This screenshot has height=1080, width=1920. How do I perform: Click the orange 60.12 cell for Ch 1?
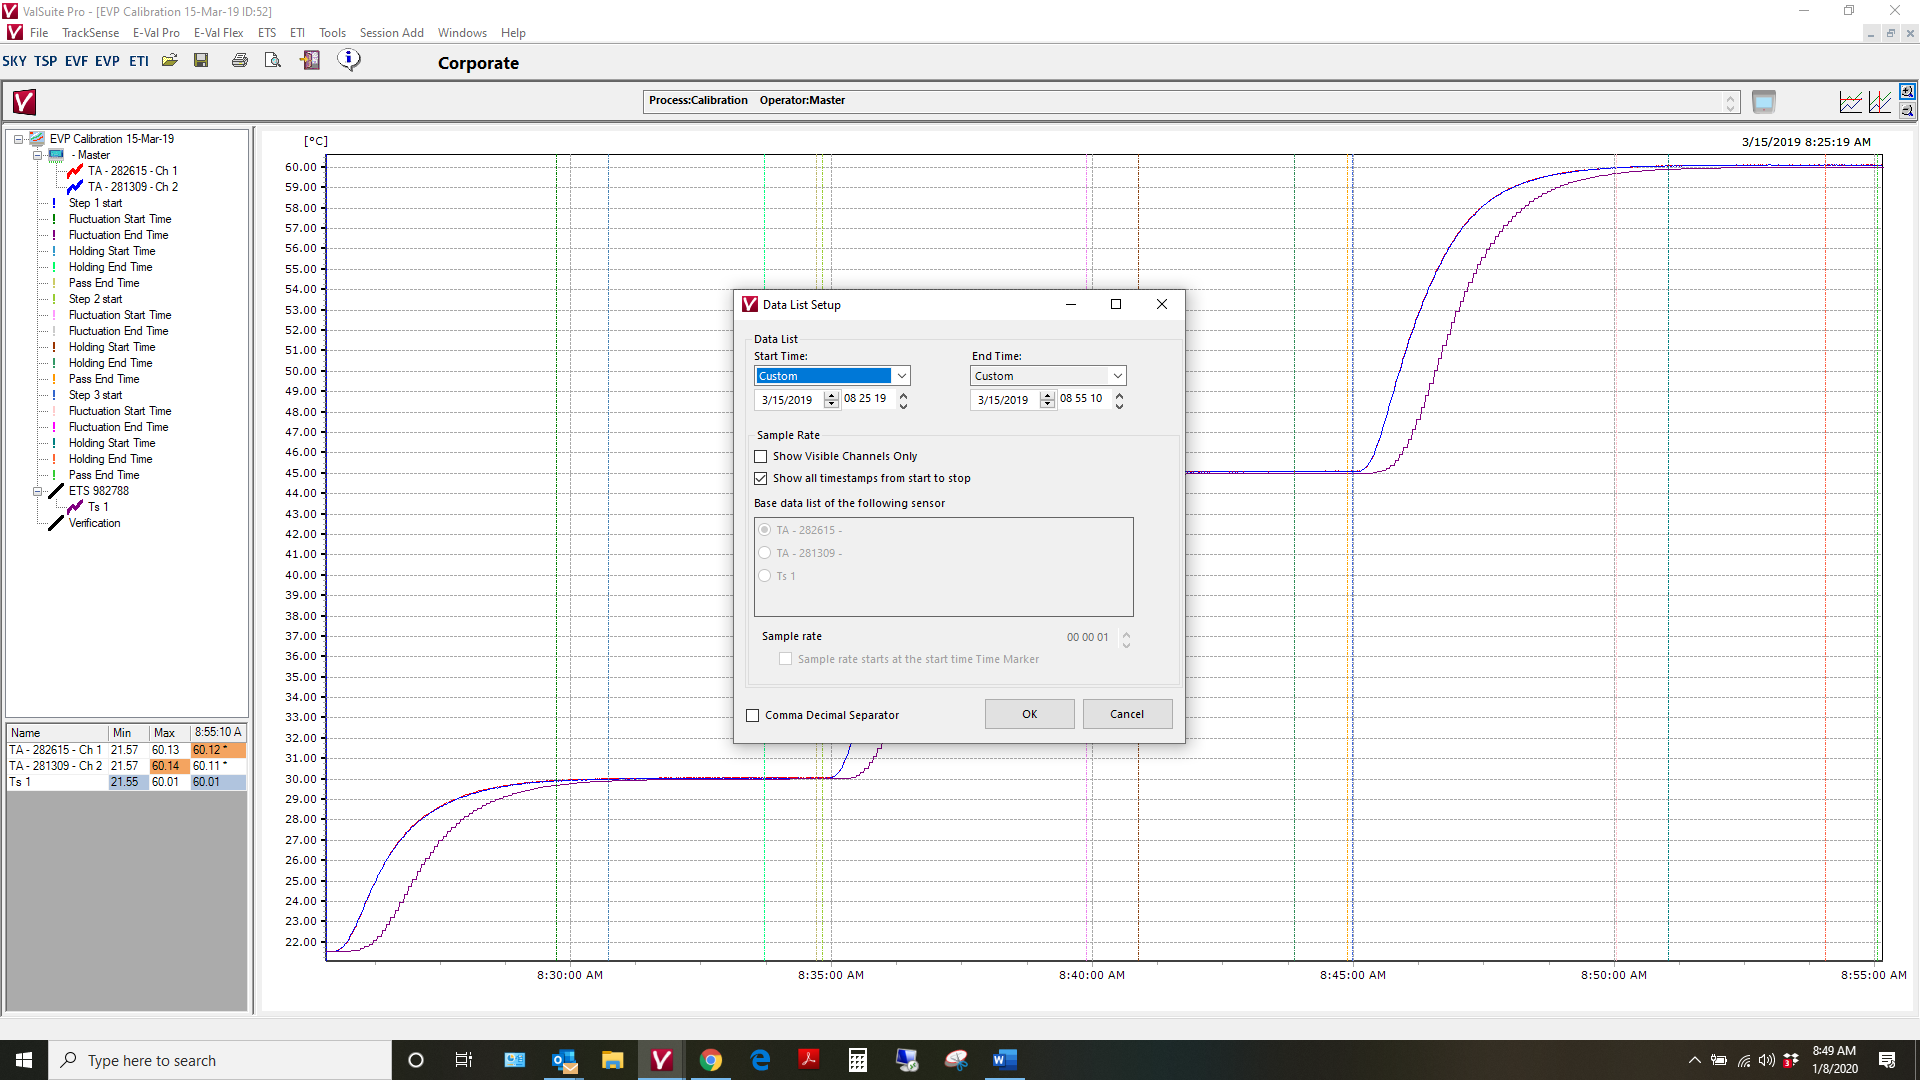(x=218, y=750)
